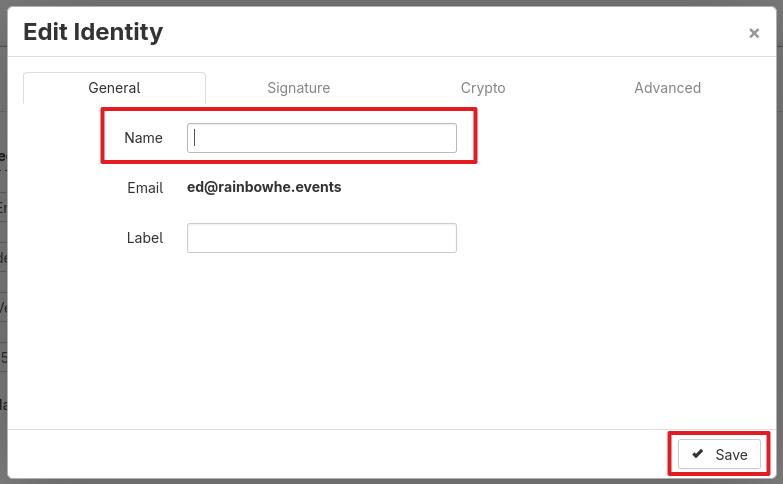The width and height of the screenshot is (783, 484).
Task: Dismiss the dialog with the X button
Action: [754, 33]
